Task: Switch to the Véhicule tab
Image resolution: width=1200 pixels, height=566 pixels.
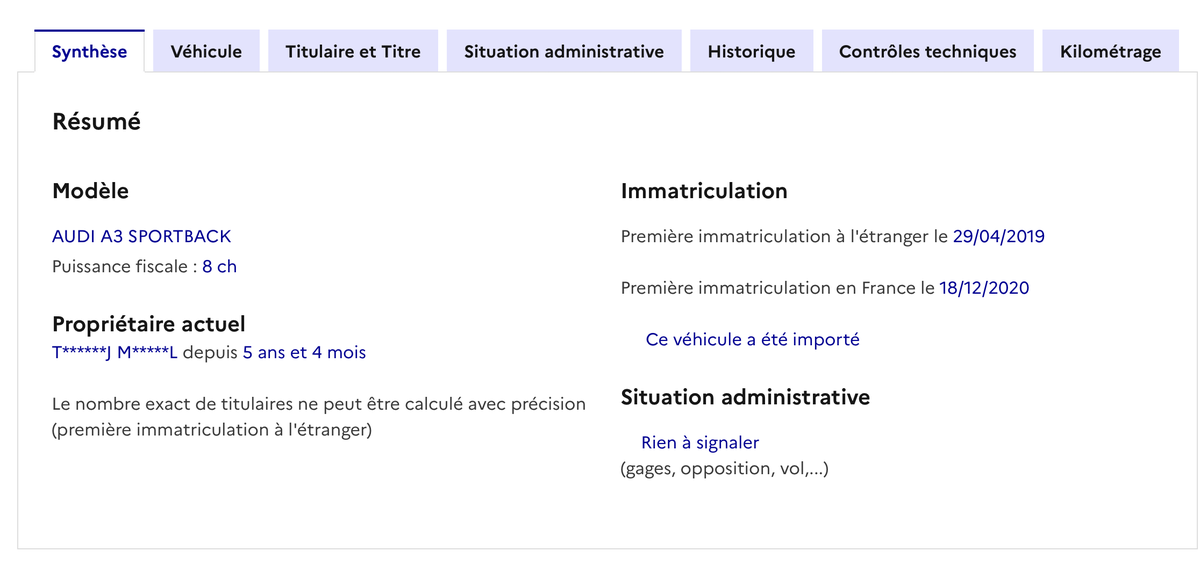Action: pyautogui.click(x=206, y=52)
